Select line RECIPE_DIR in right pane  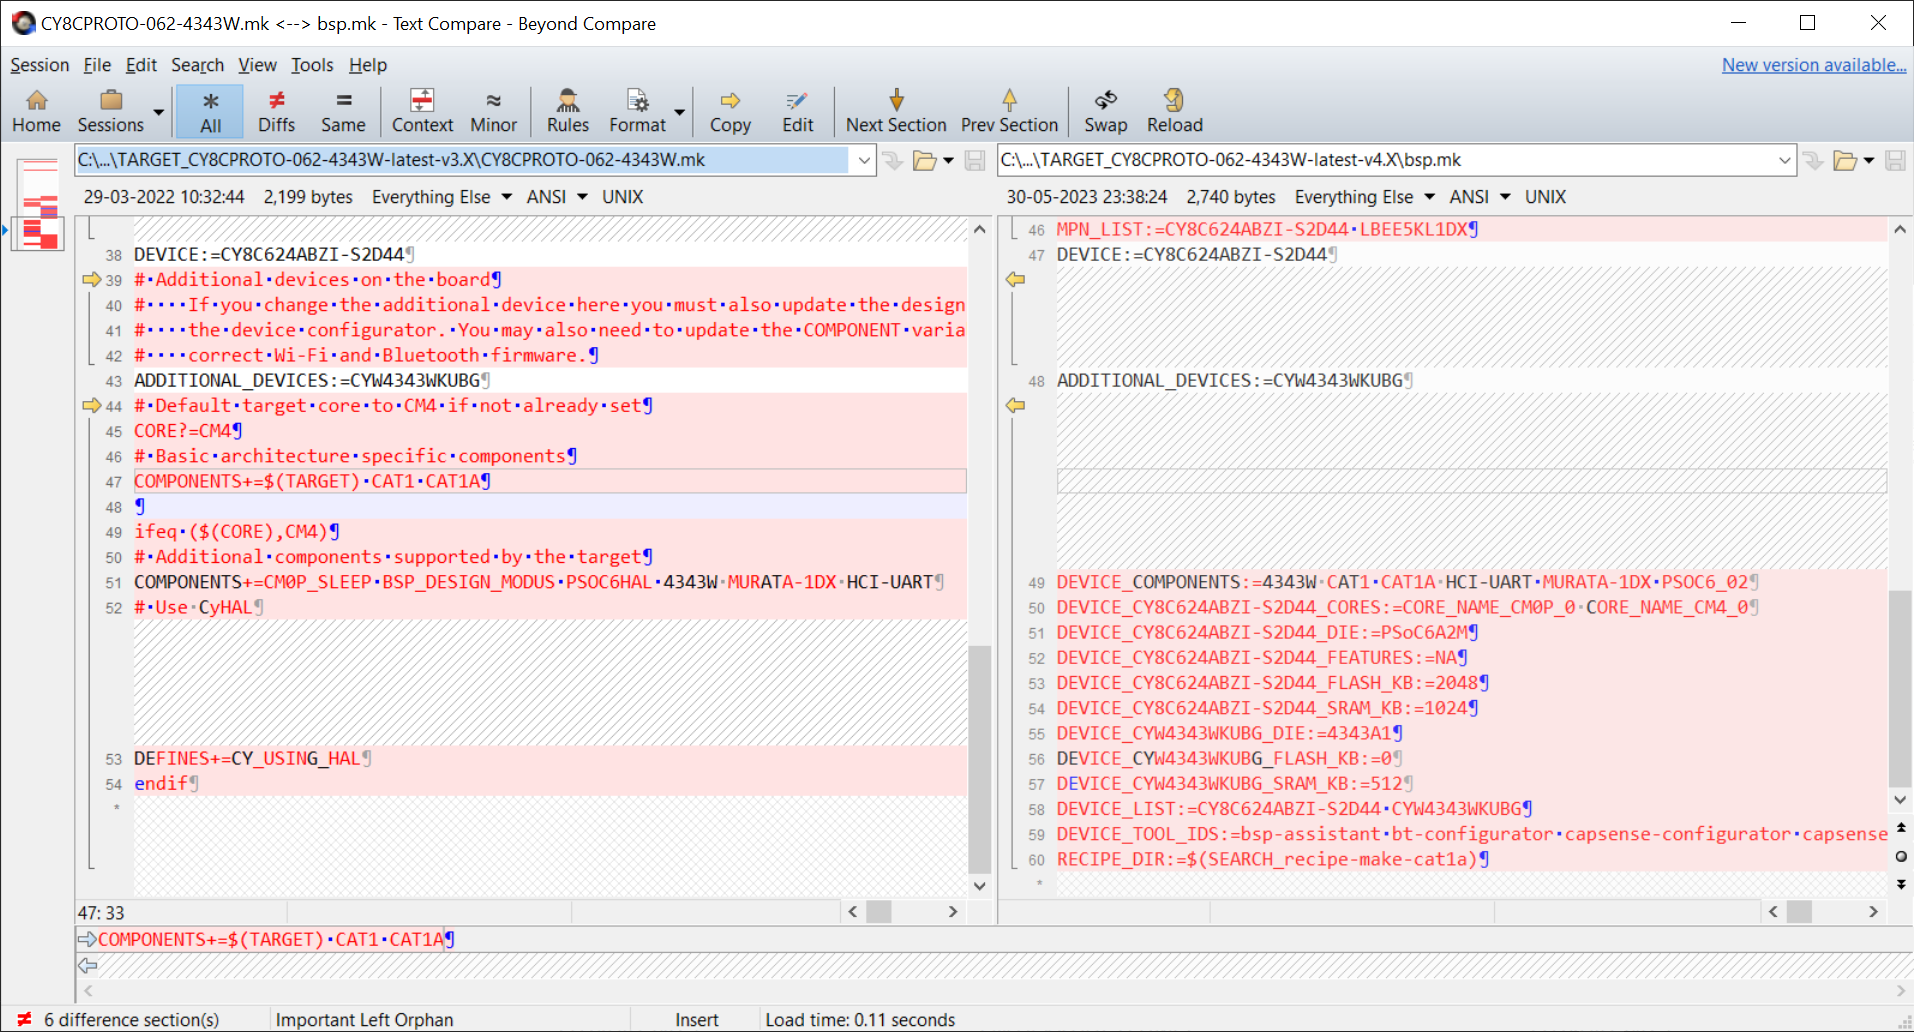tap(1472, 859)
